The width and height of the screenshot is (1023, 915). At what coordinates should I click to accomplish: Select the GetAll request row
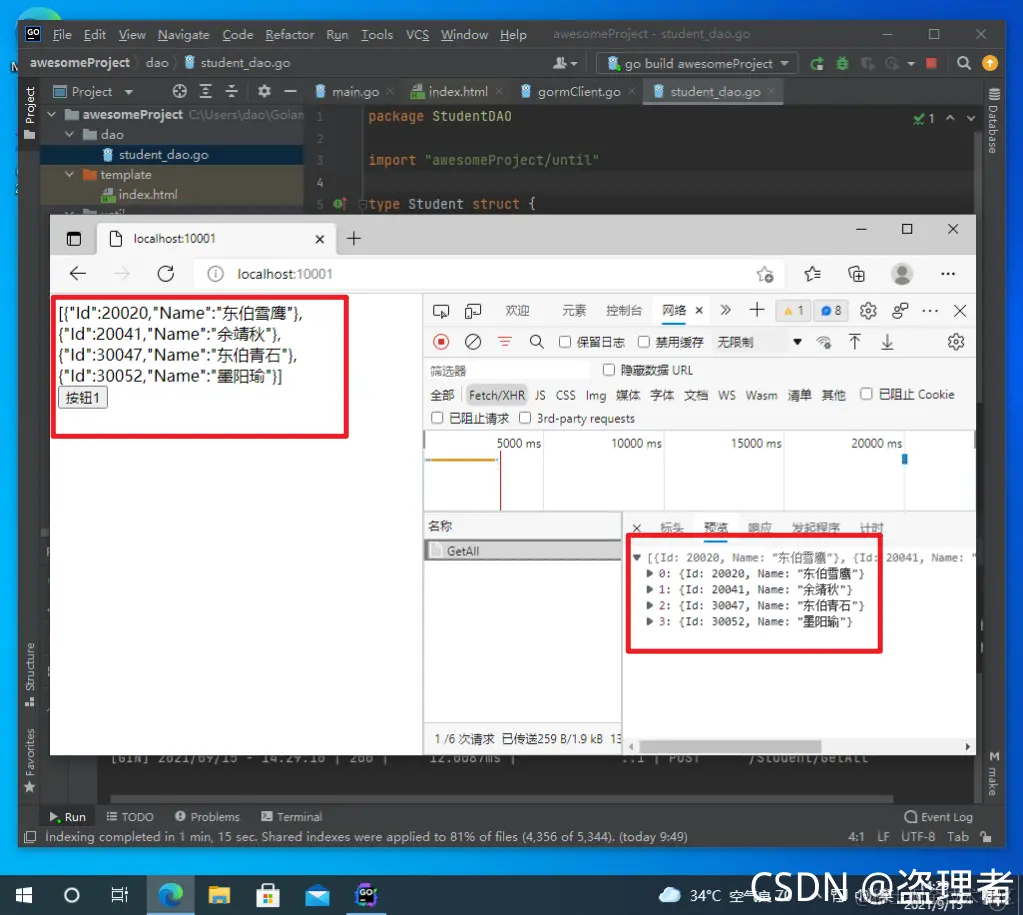coord(523,551)
